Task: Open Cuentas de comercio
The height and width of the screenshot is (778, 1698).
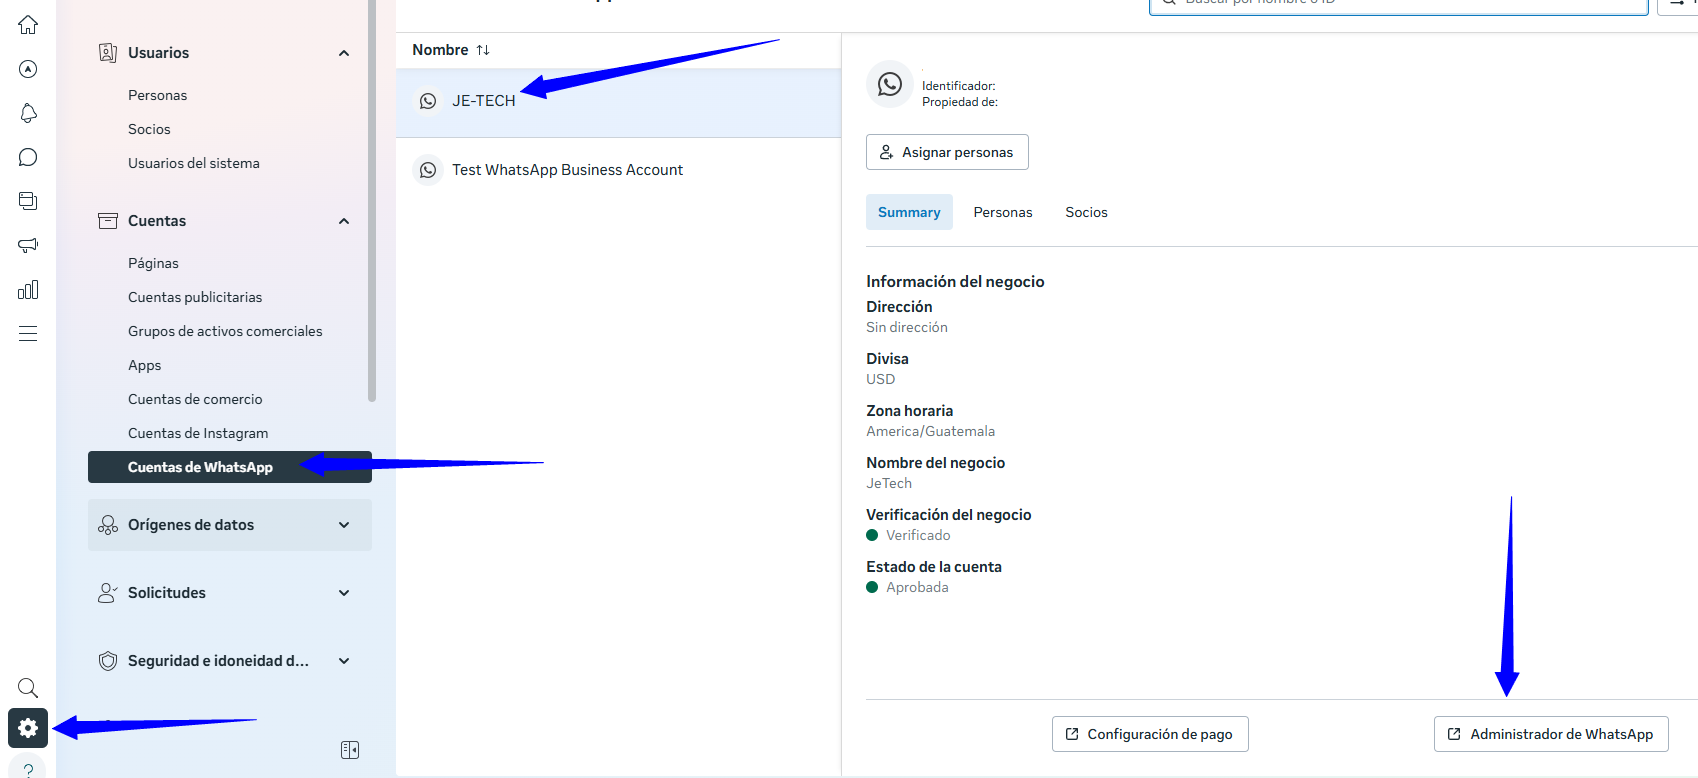Action: coord(195,399)
